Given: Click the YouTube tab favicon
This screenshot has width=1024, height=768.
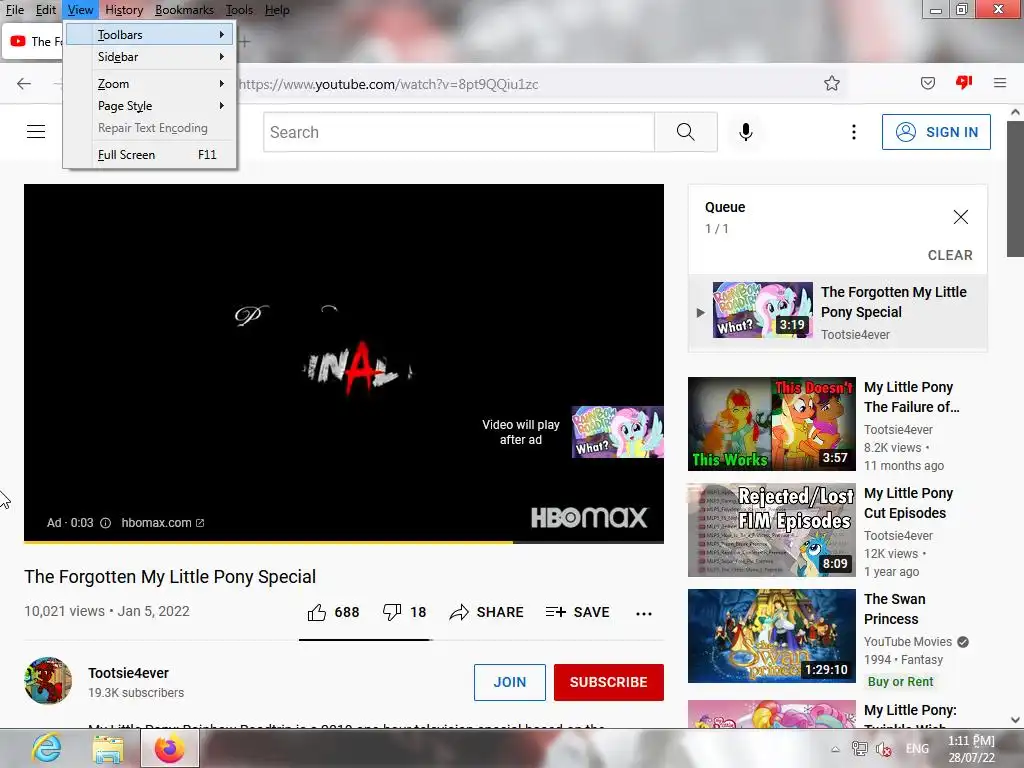Looking at the screenshot, I should 18,41.
